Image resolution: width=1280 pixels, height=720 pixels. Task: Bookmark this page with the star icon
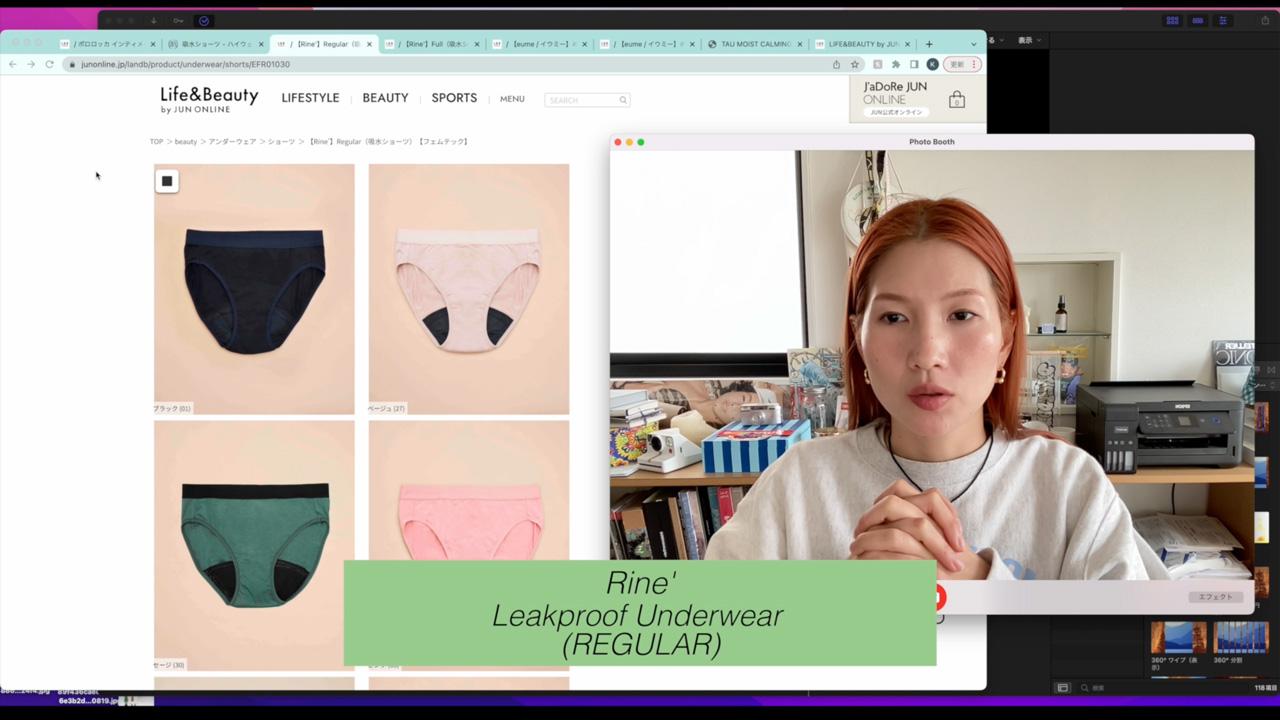[855, 64]
